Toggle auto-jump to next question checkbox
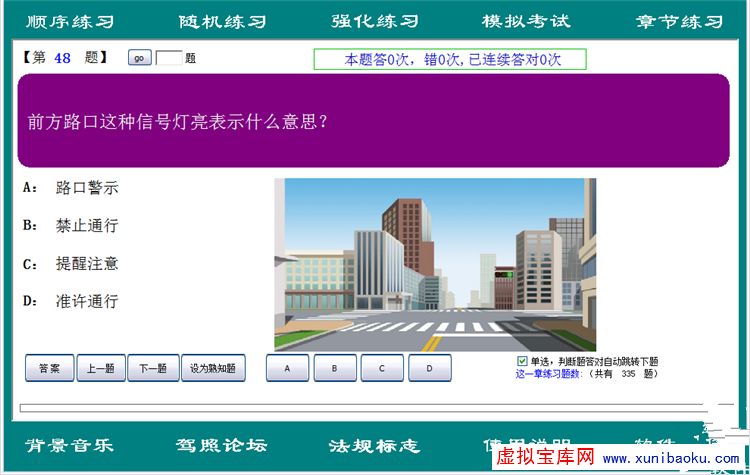The height and width of the screenshot is (475, 750). pyautogui.click(x=522, y=361)
